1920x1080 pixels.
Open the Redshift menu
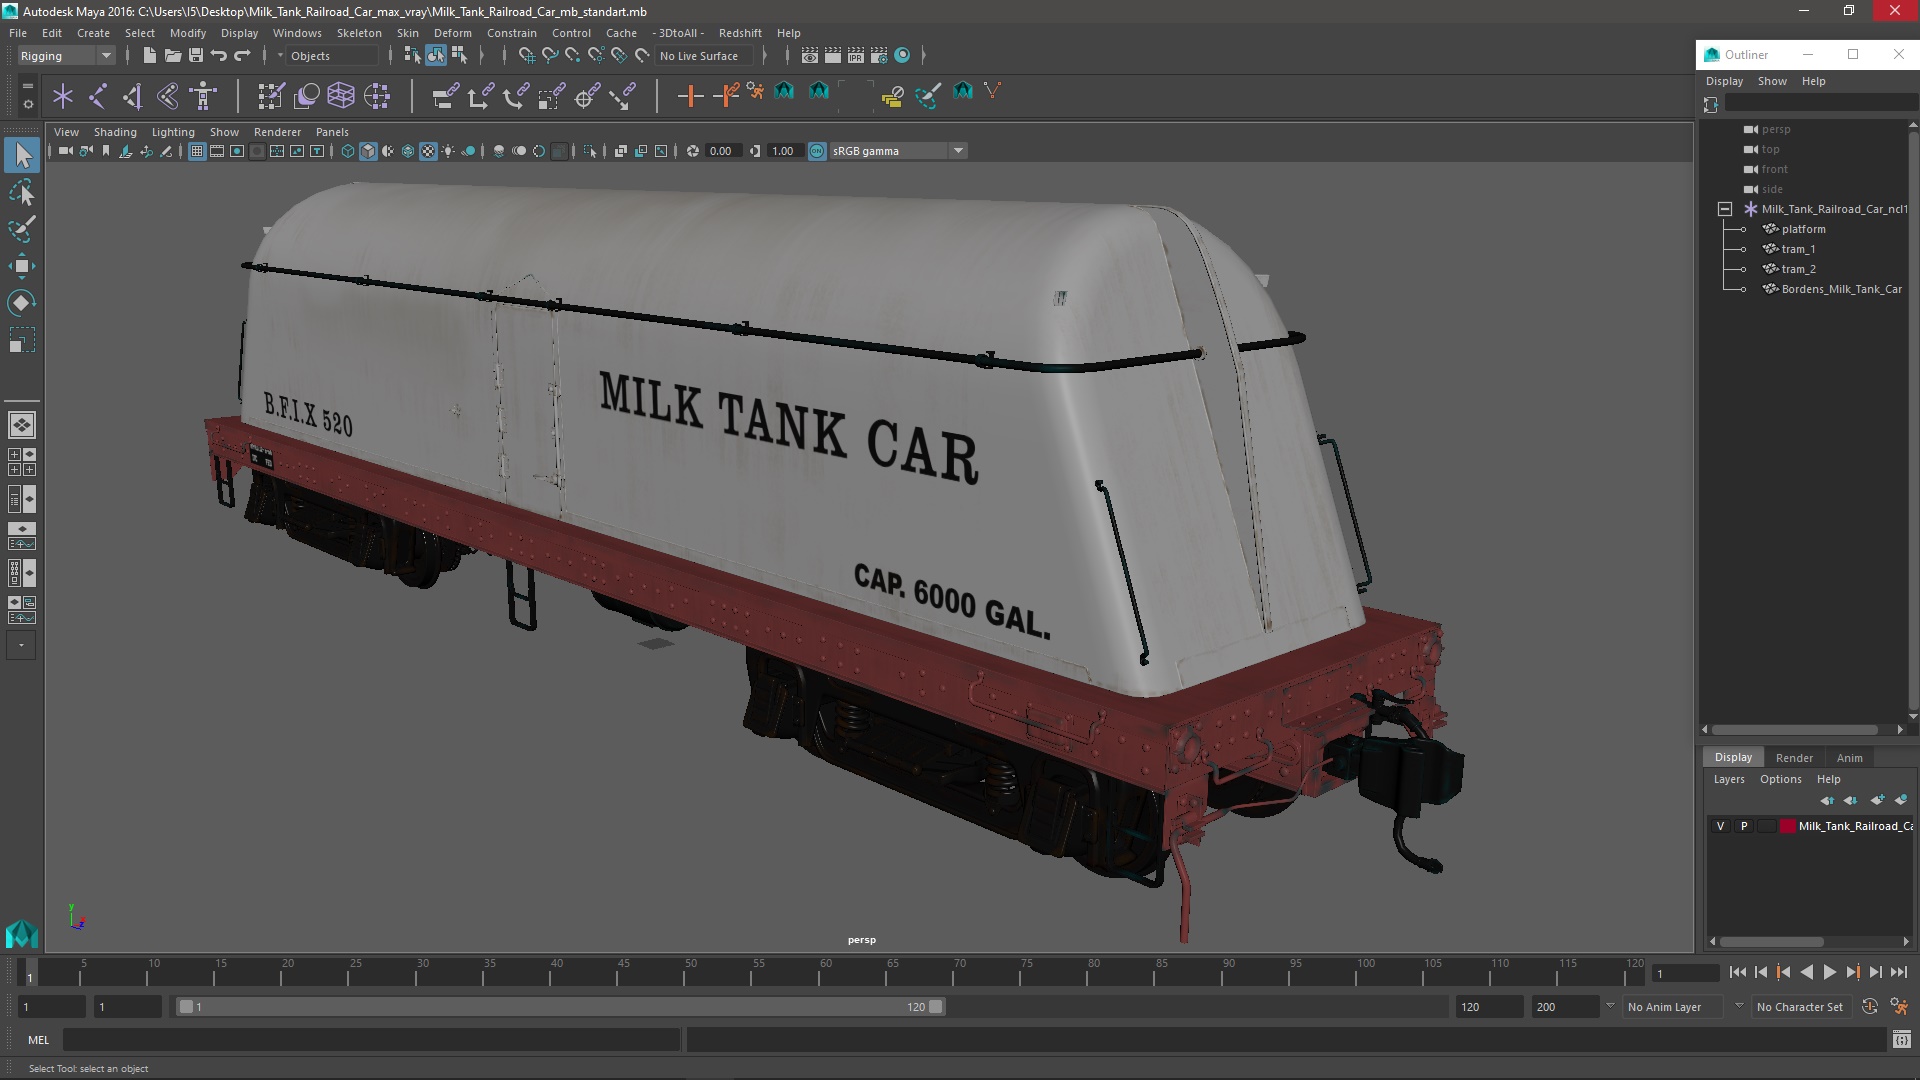[x=740, y=33]
